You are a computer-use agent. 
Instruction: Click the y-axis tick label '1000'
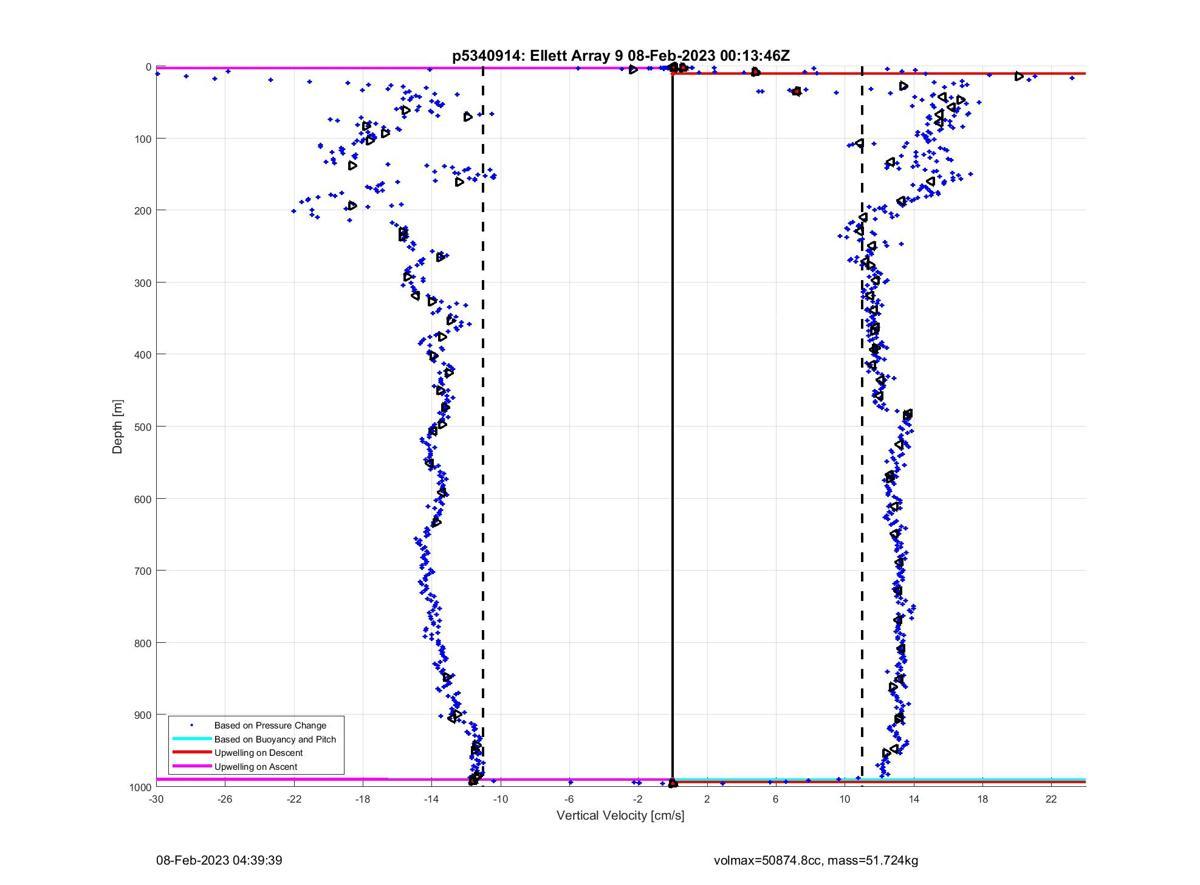point(139,787)
